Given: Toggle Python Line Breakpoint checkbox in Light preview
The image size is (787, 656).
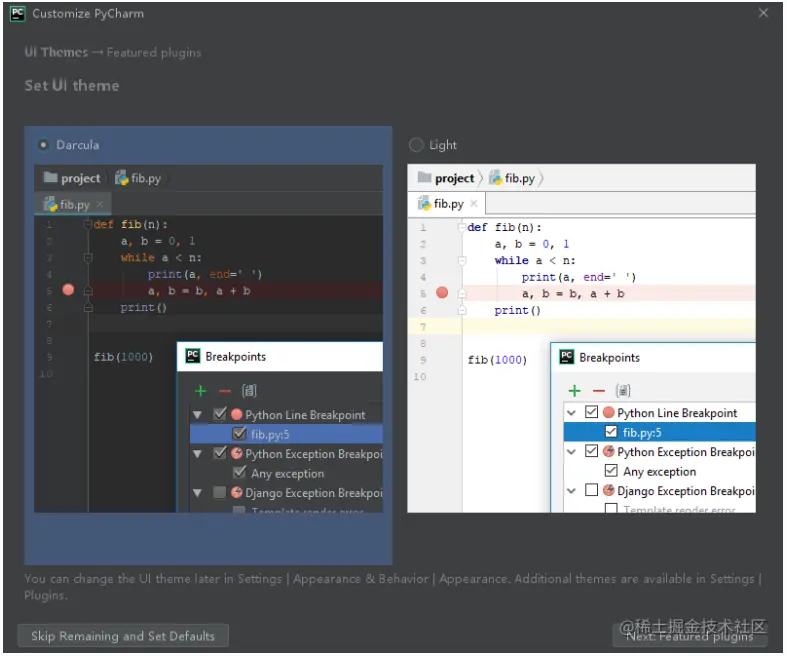Looking at the screenshot, I should tap(591, 413).
